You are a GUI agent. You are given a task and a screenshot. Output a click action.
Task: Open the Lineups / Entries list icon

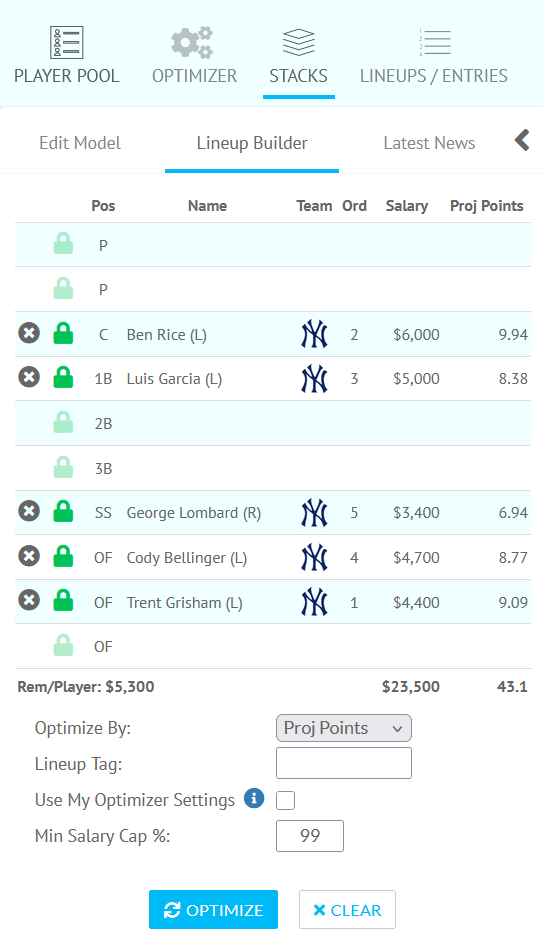(434, 43)
